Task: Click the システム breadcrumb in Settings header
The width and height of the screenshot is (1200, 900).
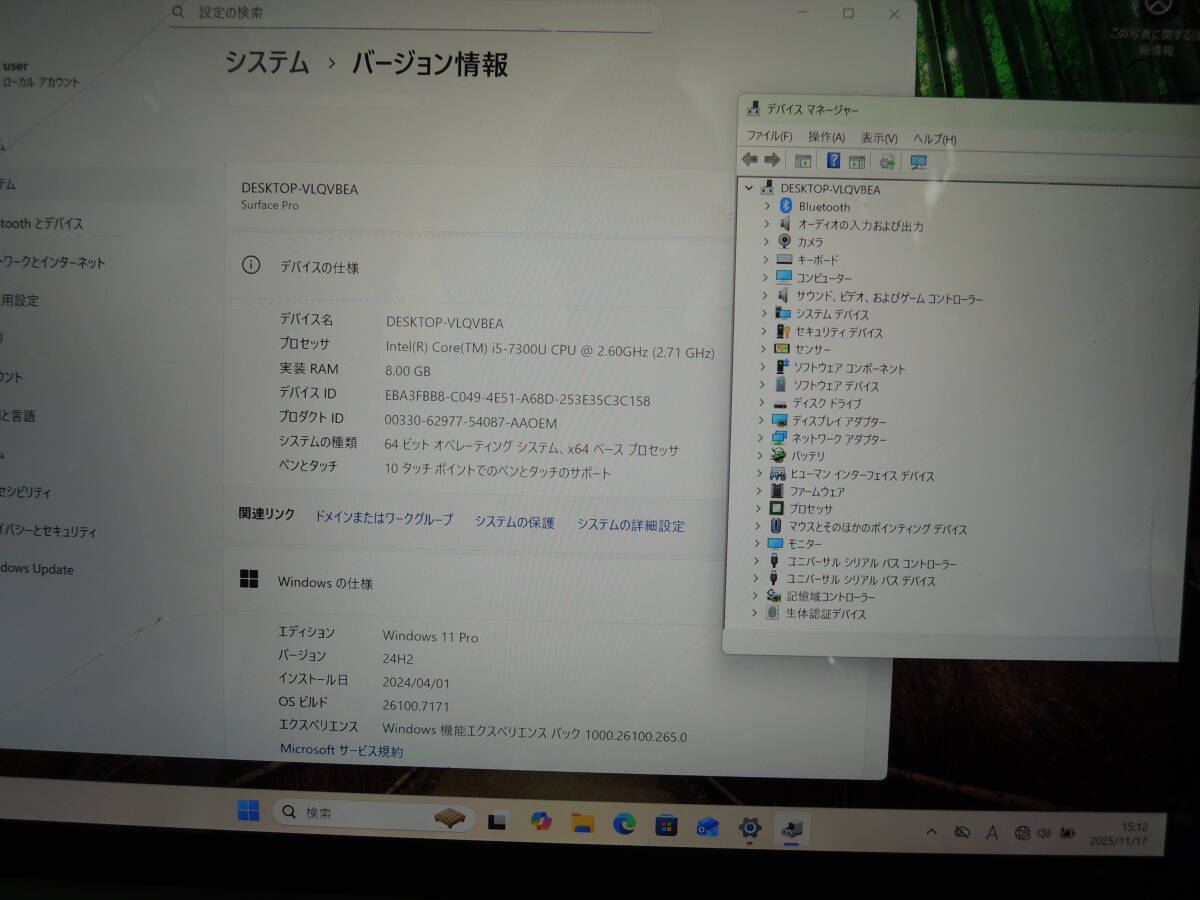Action: [267, 62]
